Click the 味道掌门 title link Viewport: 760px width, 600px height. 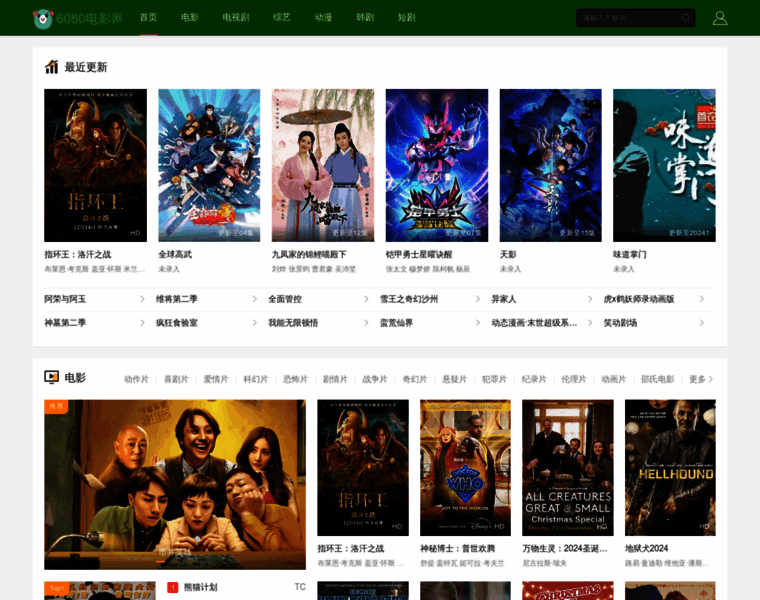pos(630,254)
